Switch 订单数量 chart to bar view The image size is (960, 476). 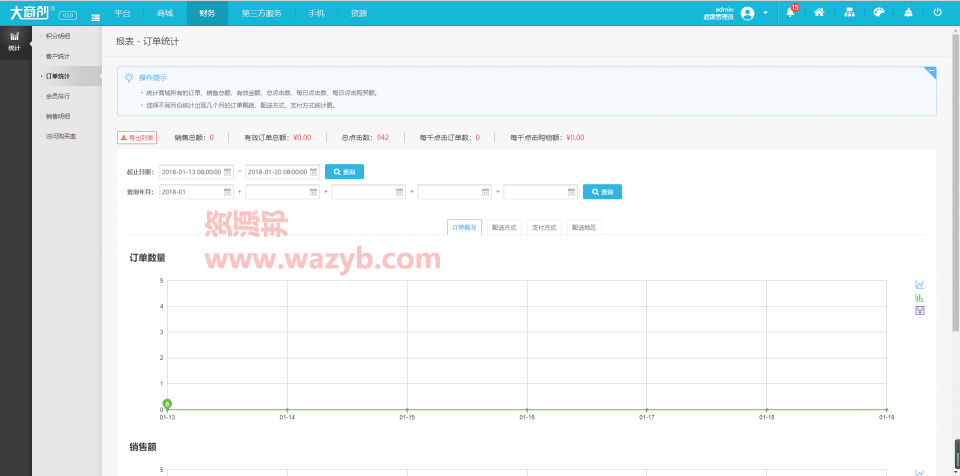click(919, 298)
